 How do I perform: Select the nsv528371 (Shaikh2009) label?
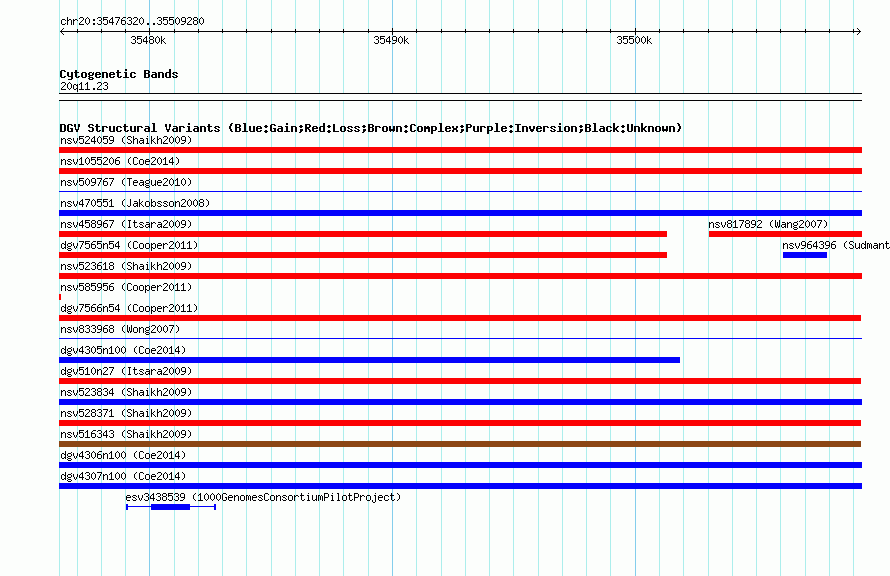point(126,413)
